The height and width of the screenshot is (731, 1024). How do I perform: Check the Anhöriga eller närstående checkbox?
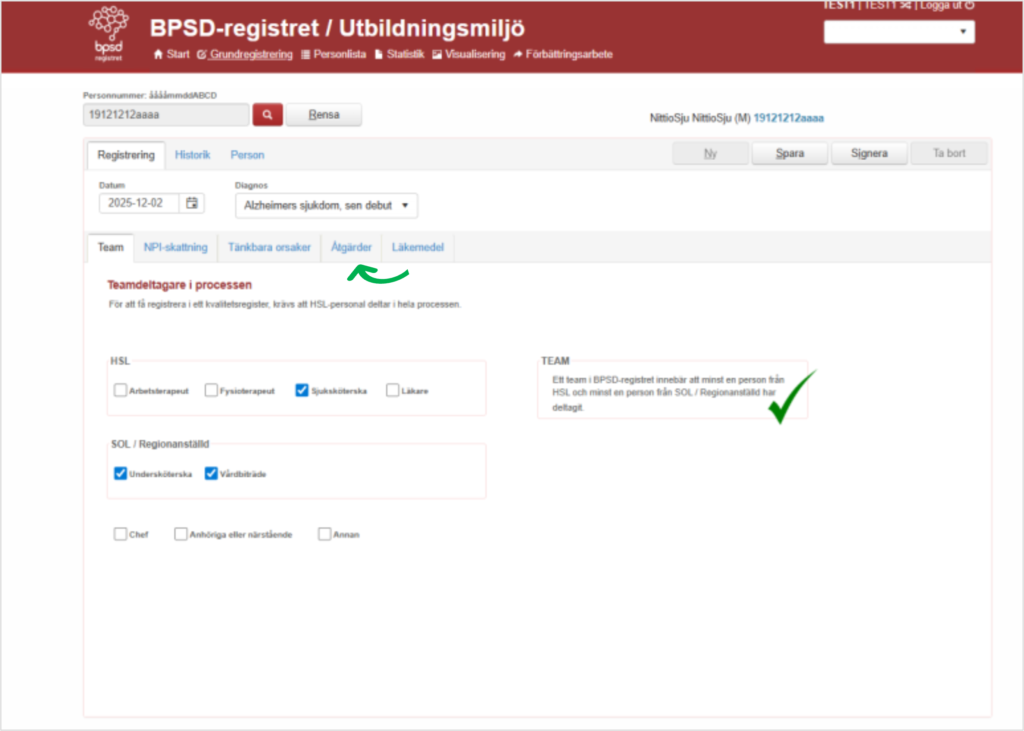click(x=181, y=534)
